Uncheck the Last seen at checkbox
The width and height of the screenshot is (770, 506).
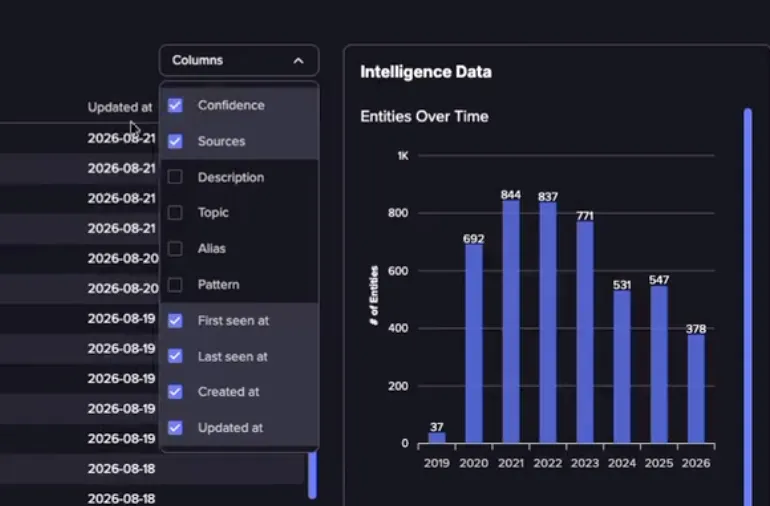coord(175,356)
